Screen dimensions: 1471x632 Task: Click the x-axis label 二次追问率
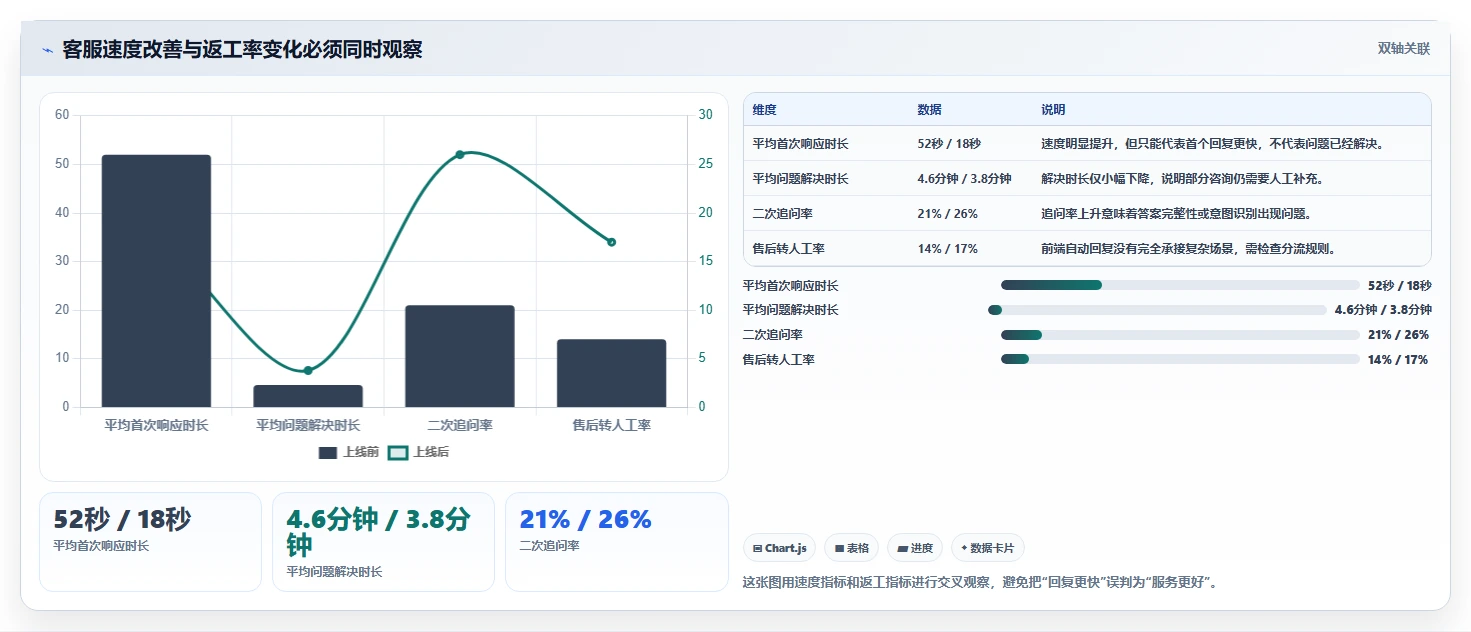click(460, 425)
